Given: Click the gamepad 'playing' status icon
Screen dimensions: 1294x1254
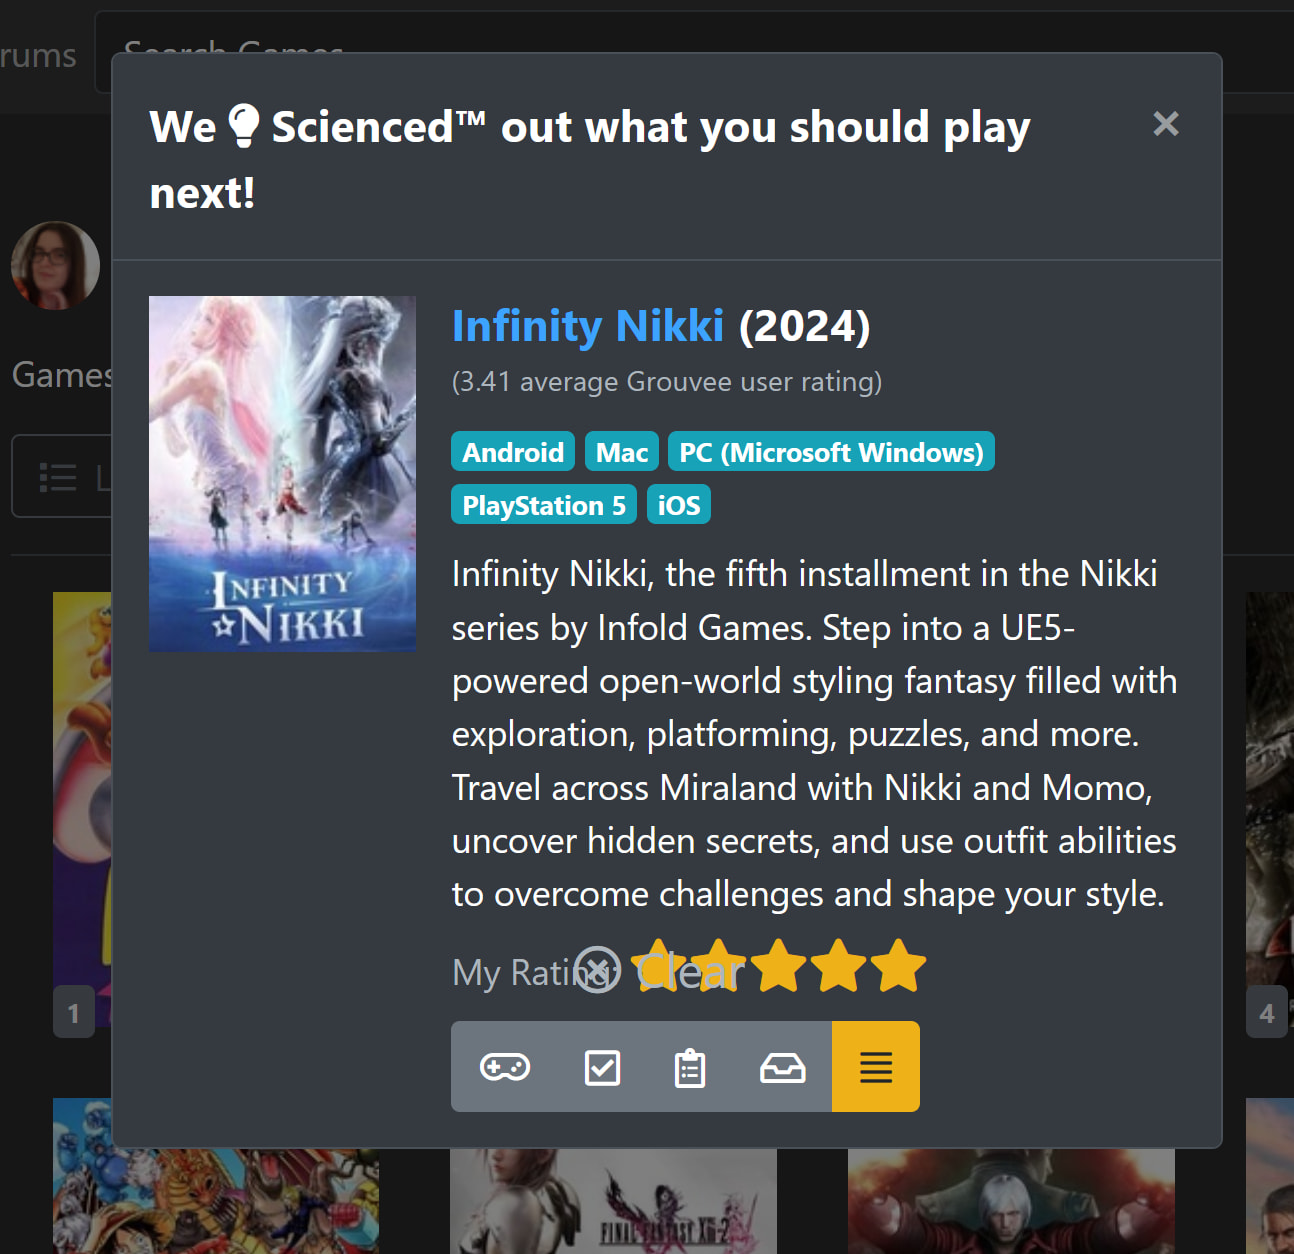Looking at the screenshot, I should click(505, 1067).
